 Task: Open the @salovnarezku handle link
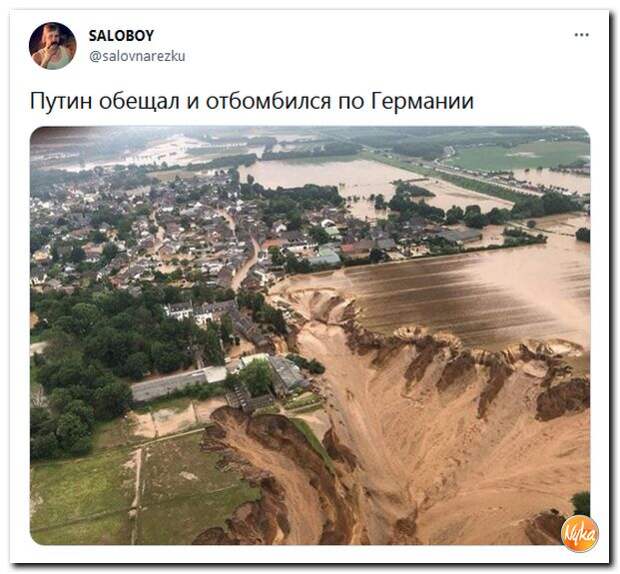pos(137,56)
